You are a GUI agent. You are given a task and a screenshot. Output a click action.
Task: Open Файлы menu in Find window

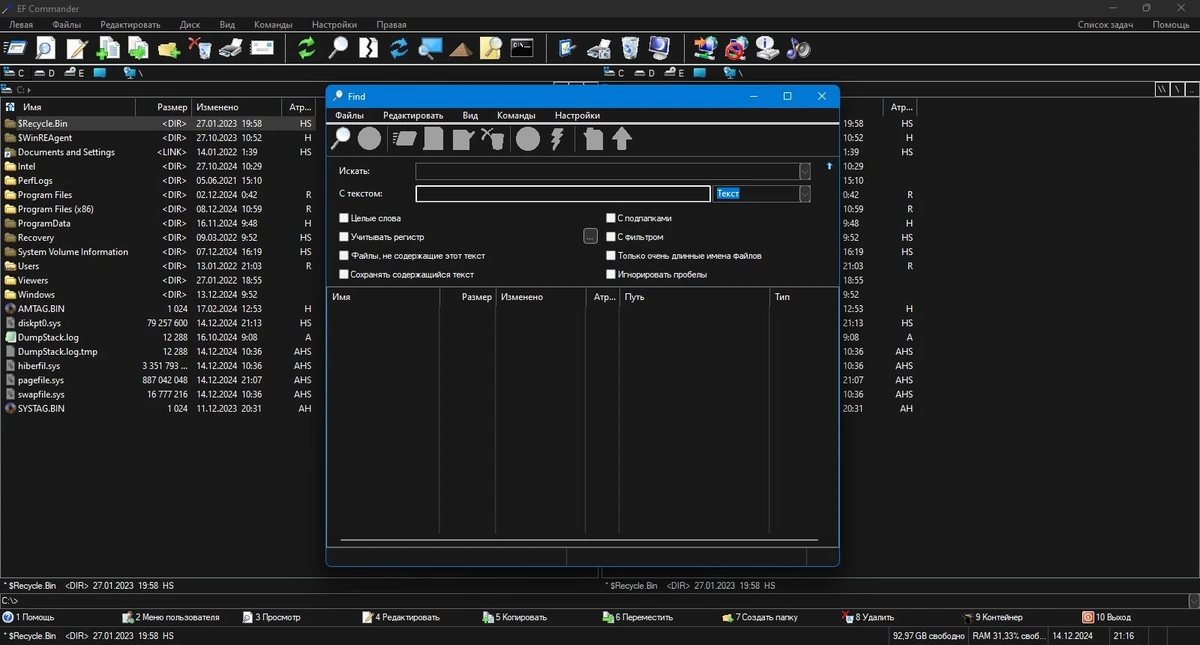350,115
